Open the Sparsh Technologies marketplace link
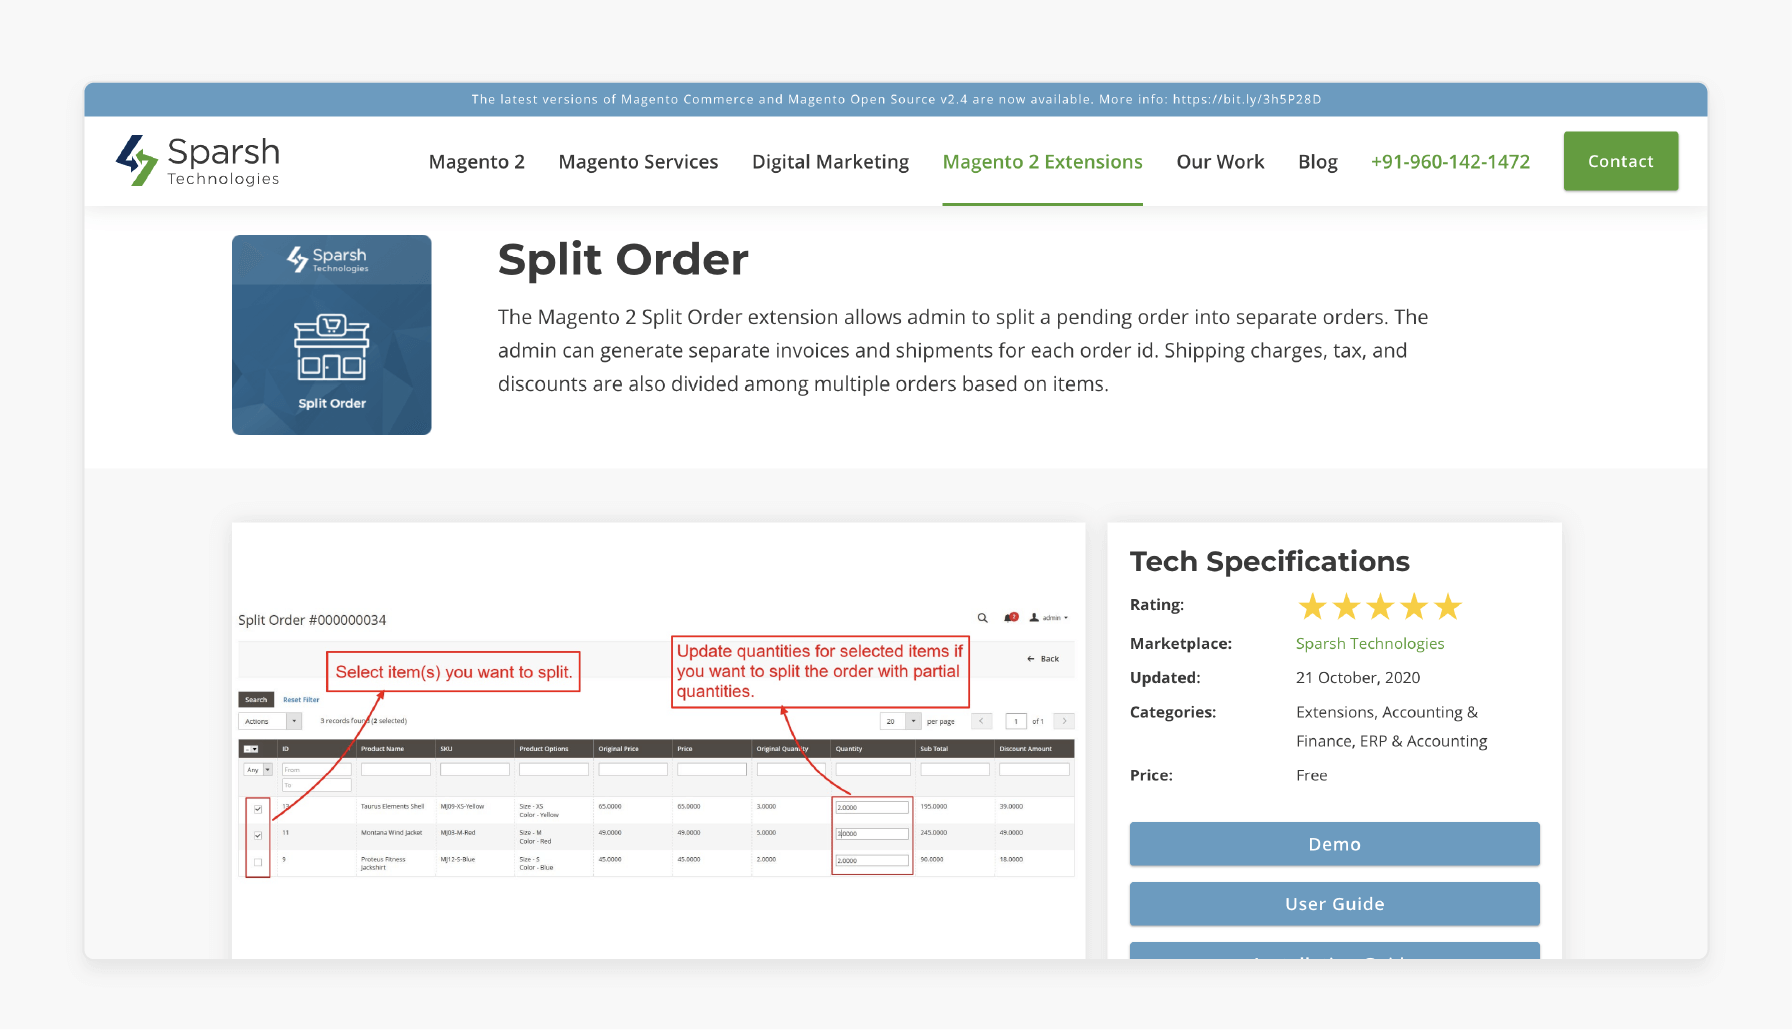Image resolution: width=1792 pixels, height=1030 pixels. [1370, 644]
